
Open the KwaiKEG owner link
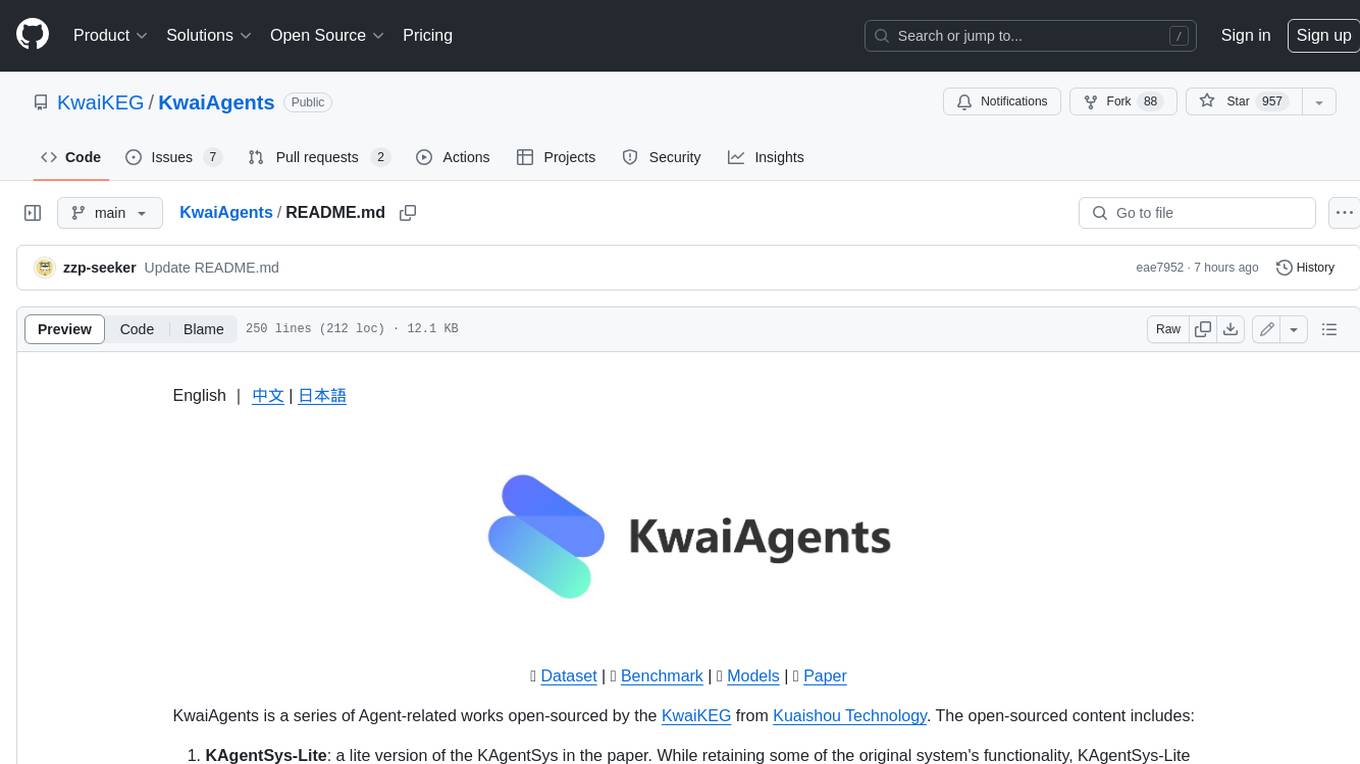click(x=100, y=102)
